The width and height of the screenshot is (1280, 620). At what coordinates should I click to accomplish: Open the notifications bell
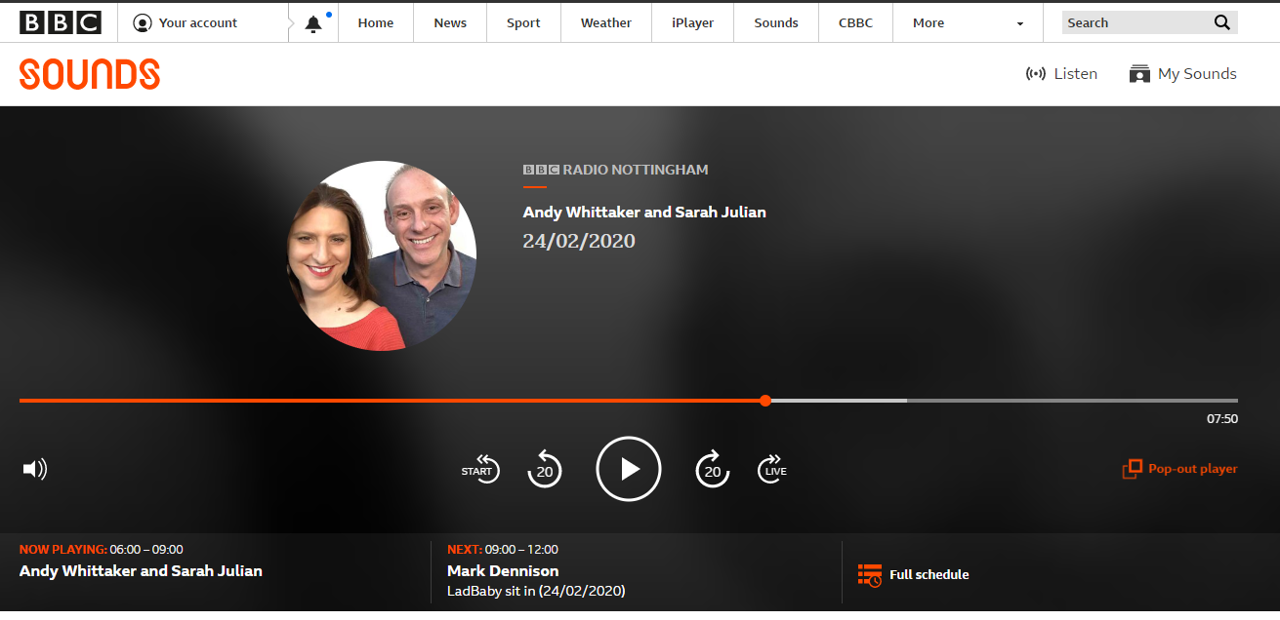pyautogui.click(x=314, y=24)
